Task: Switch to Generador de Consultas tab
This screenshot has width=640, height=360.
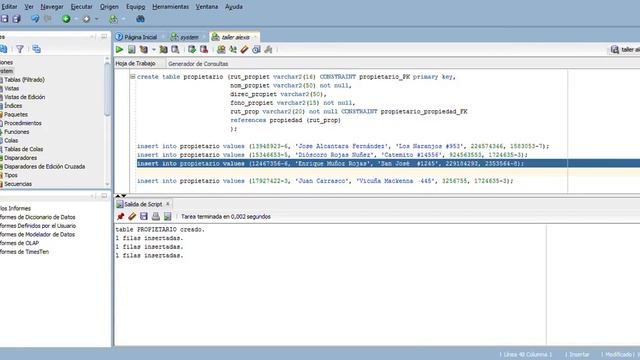Action: pyautogui.click(x=198, y=64)
